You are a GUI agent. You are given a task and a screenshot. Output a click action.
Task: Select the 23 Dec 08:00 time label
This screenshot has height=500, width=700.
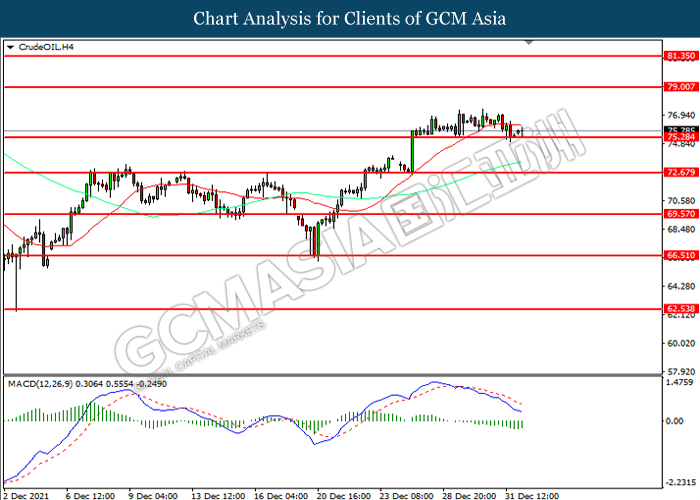click(x=406, y=496)
